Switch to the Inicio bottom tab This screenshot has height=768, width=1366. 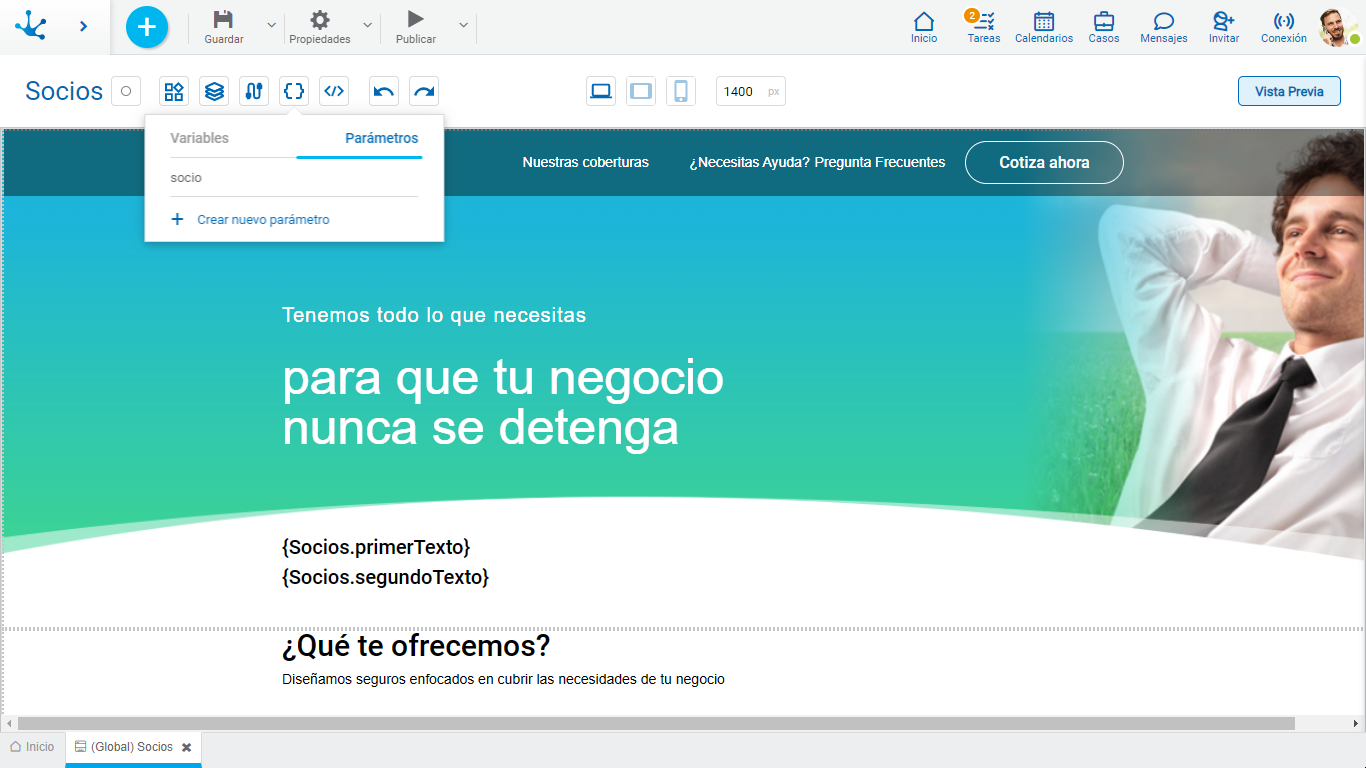(x=32, y=747)
